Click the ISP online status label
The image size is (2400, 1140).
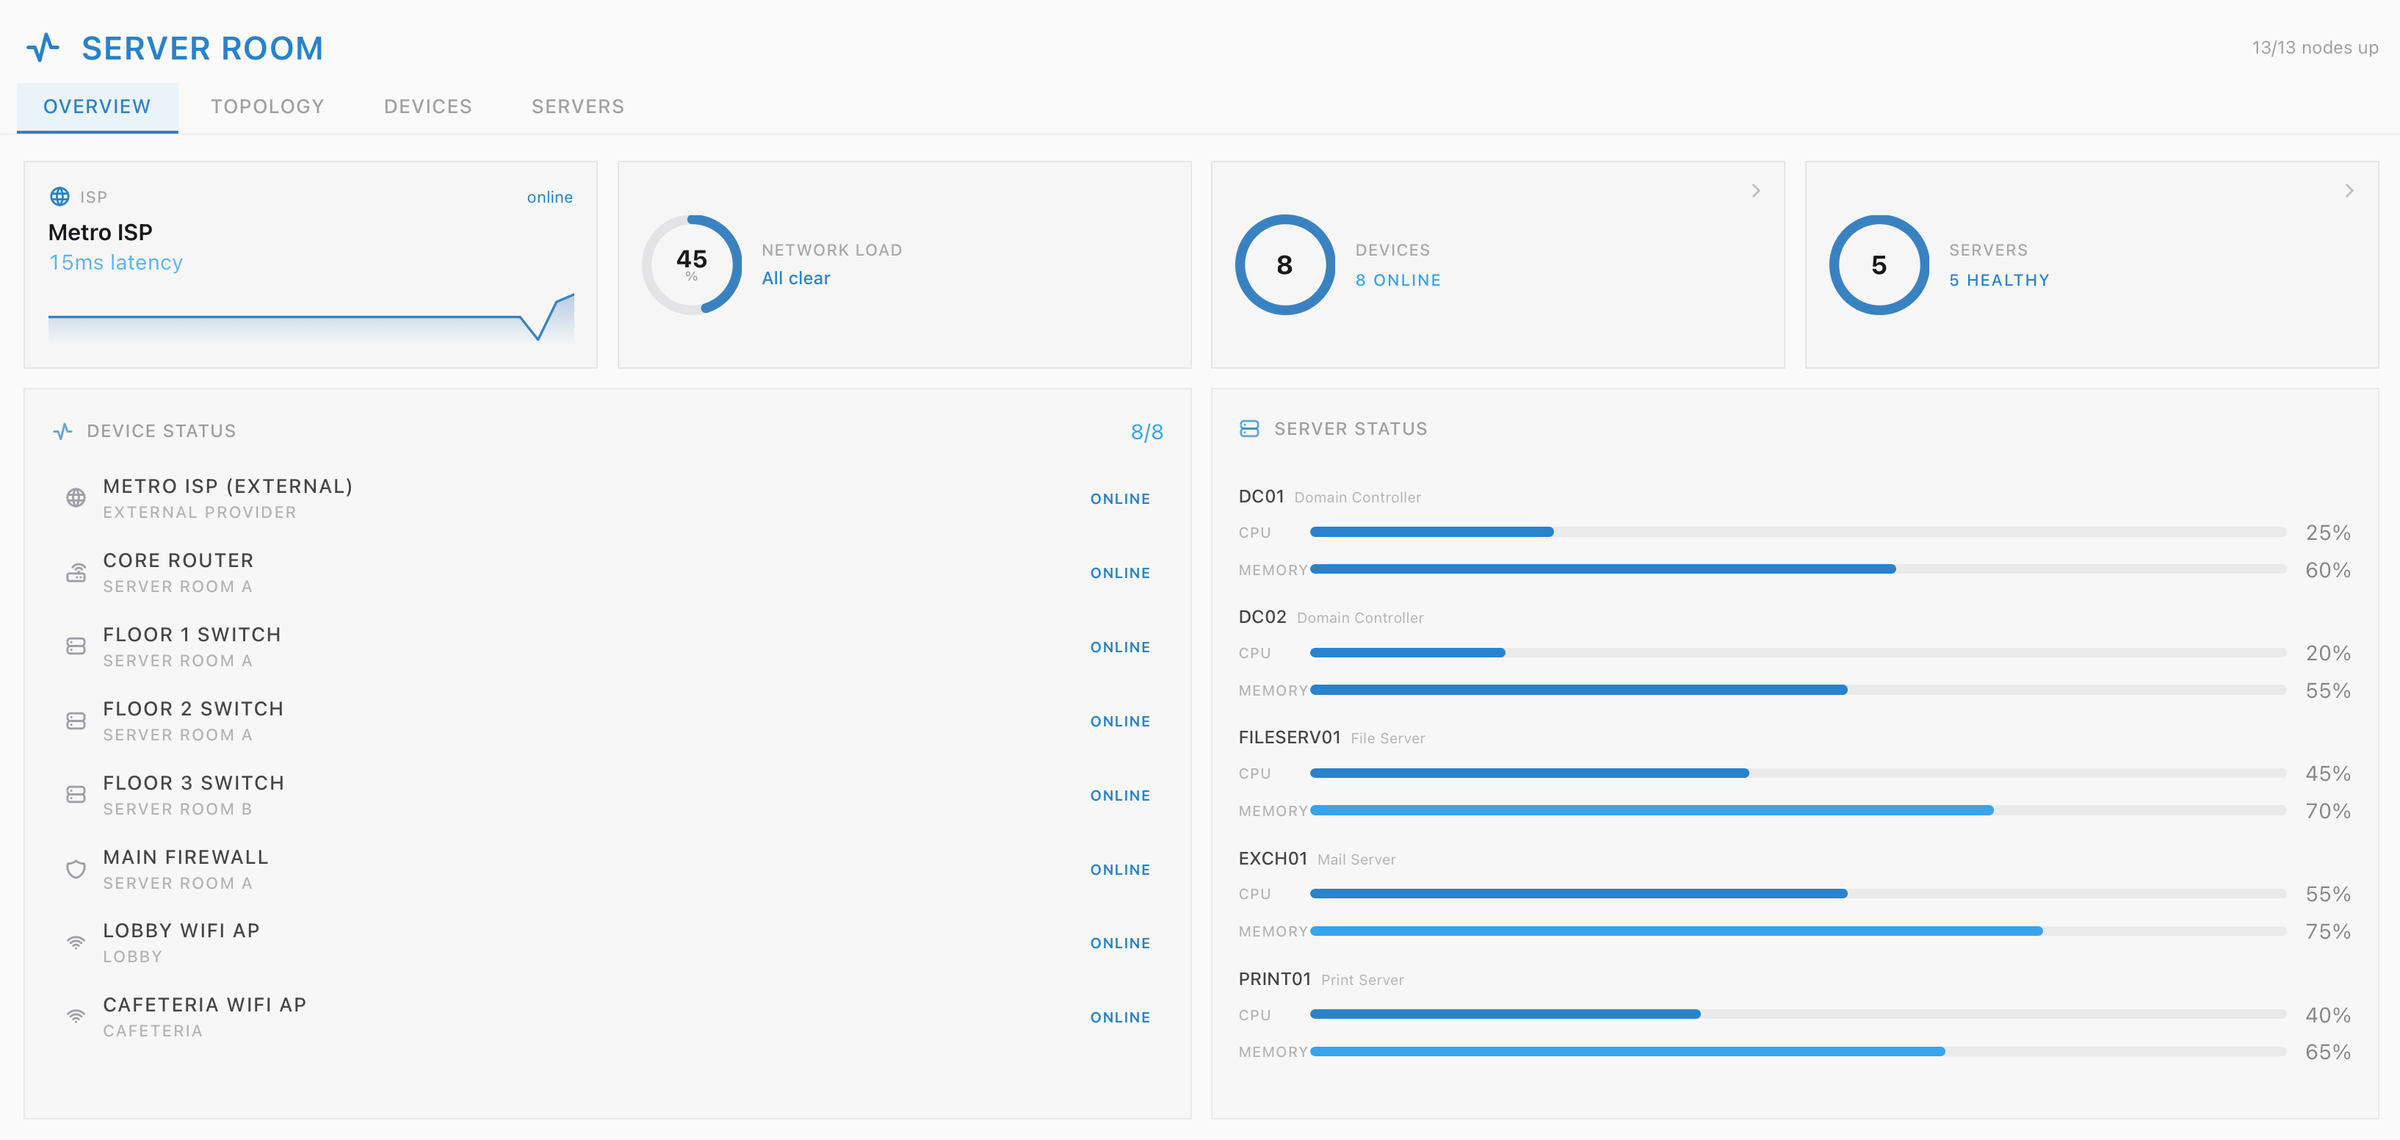point(550,197)
